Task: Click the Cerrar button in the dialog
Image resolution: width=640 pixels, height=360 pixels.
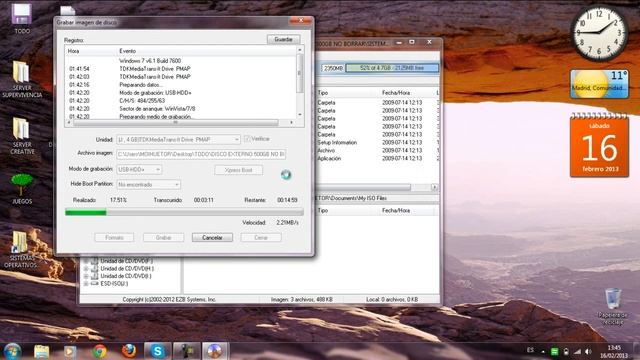Action: pos(261,238)
